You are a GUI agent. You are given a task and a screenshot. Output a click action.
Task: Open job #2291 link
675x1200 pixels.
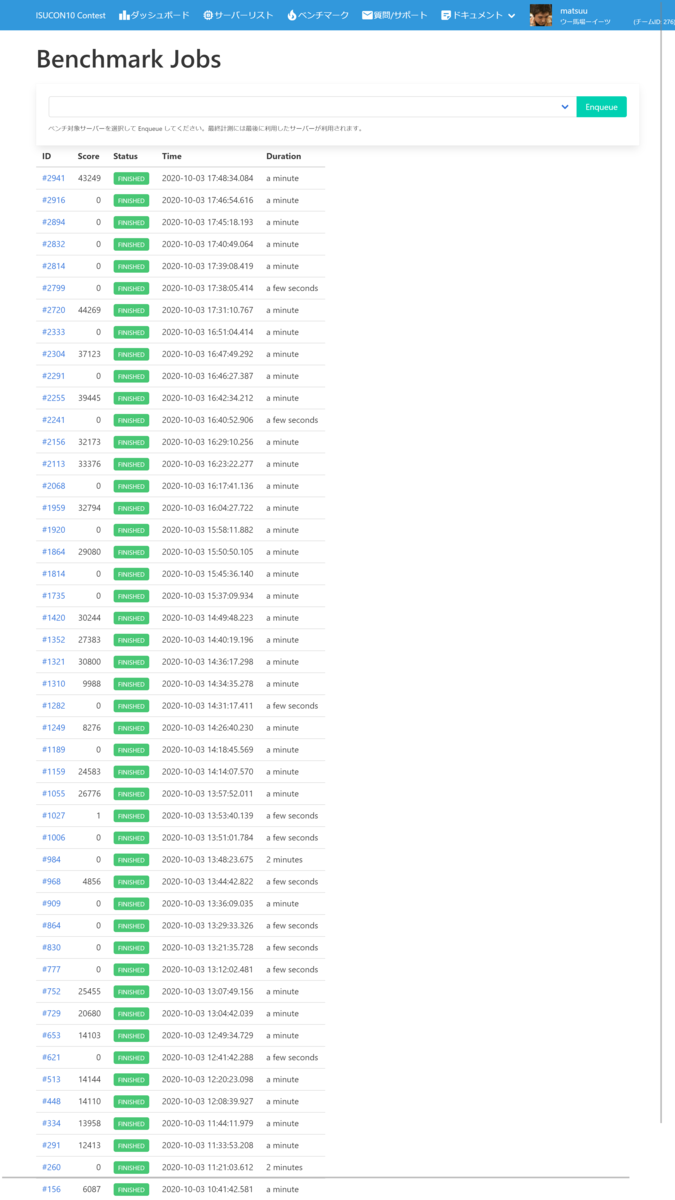(x=53, y=376)
